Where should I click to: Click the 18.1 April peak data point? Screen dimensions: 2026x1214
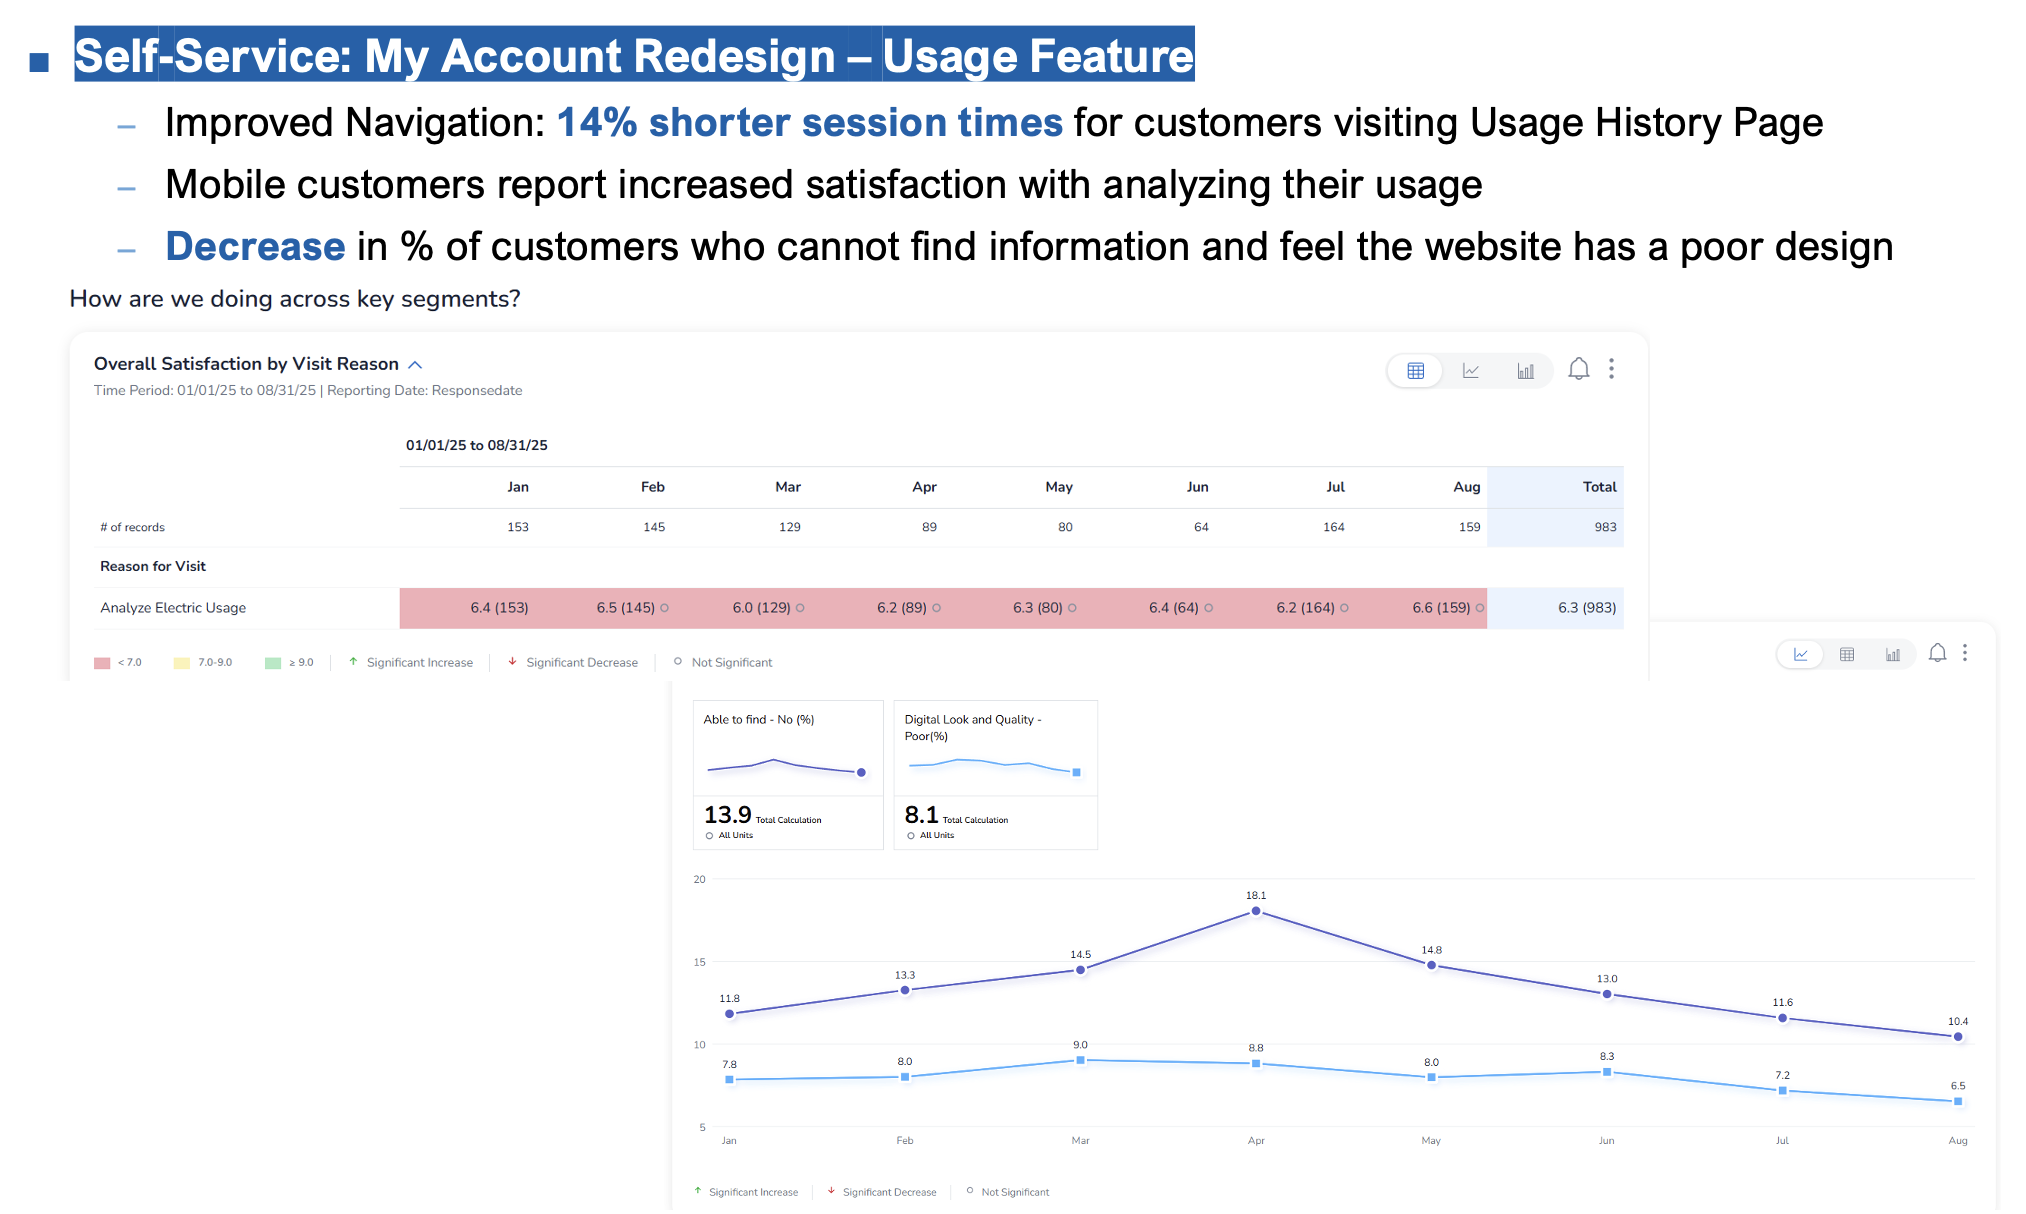pyautogui.click(x=1256, y=911)
